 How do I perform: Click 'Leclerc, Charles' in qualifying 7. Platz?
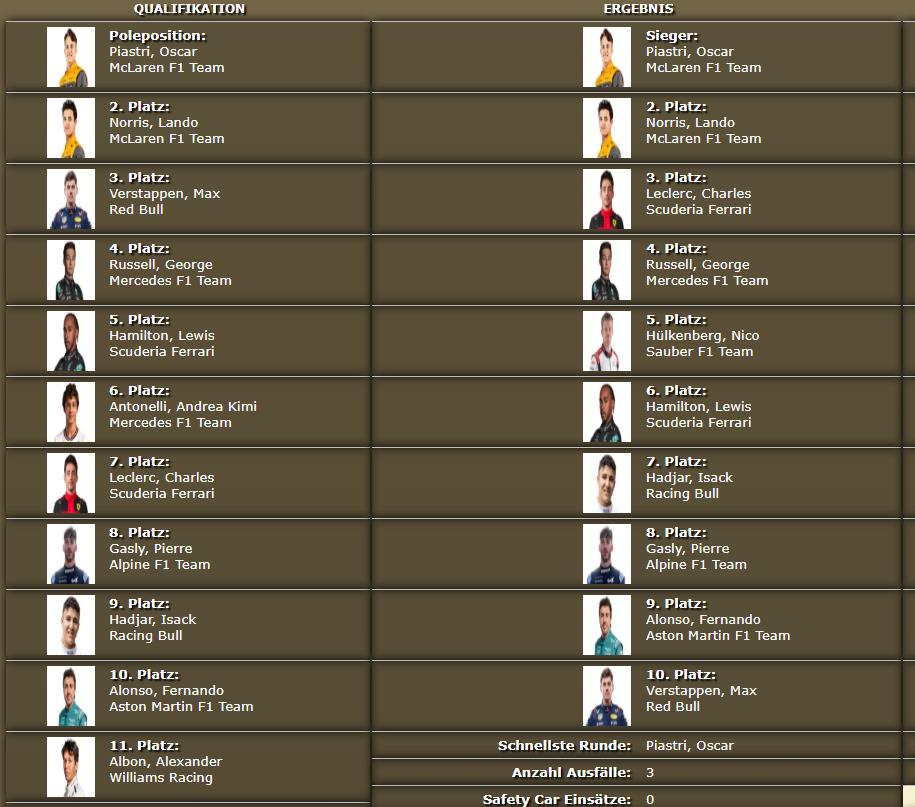(x=162, y=478)
